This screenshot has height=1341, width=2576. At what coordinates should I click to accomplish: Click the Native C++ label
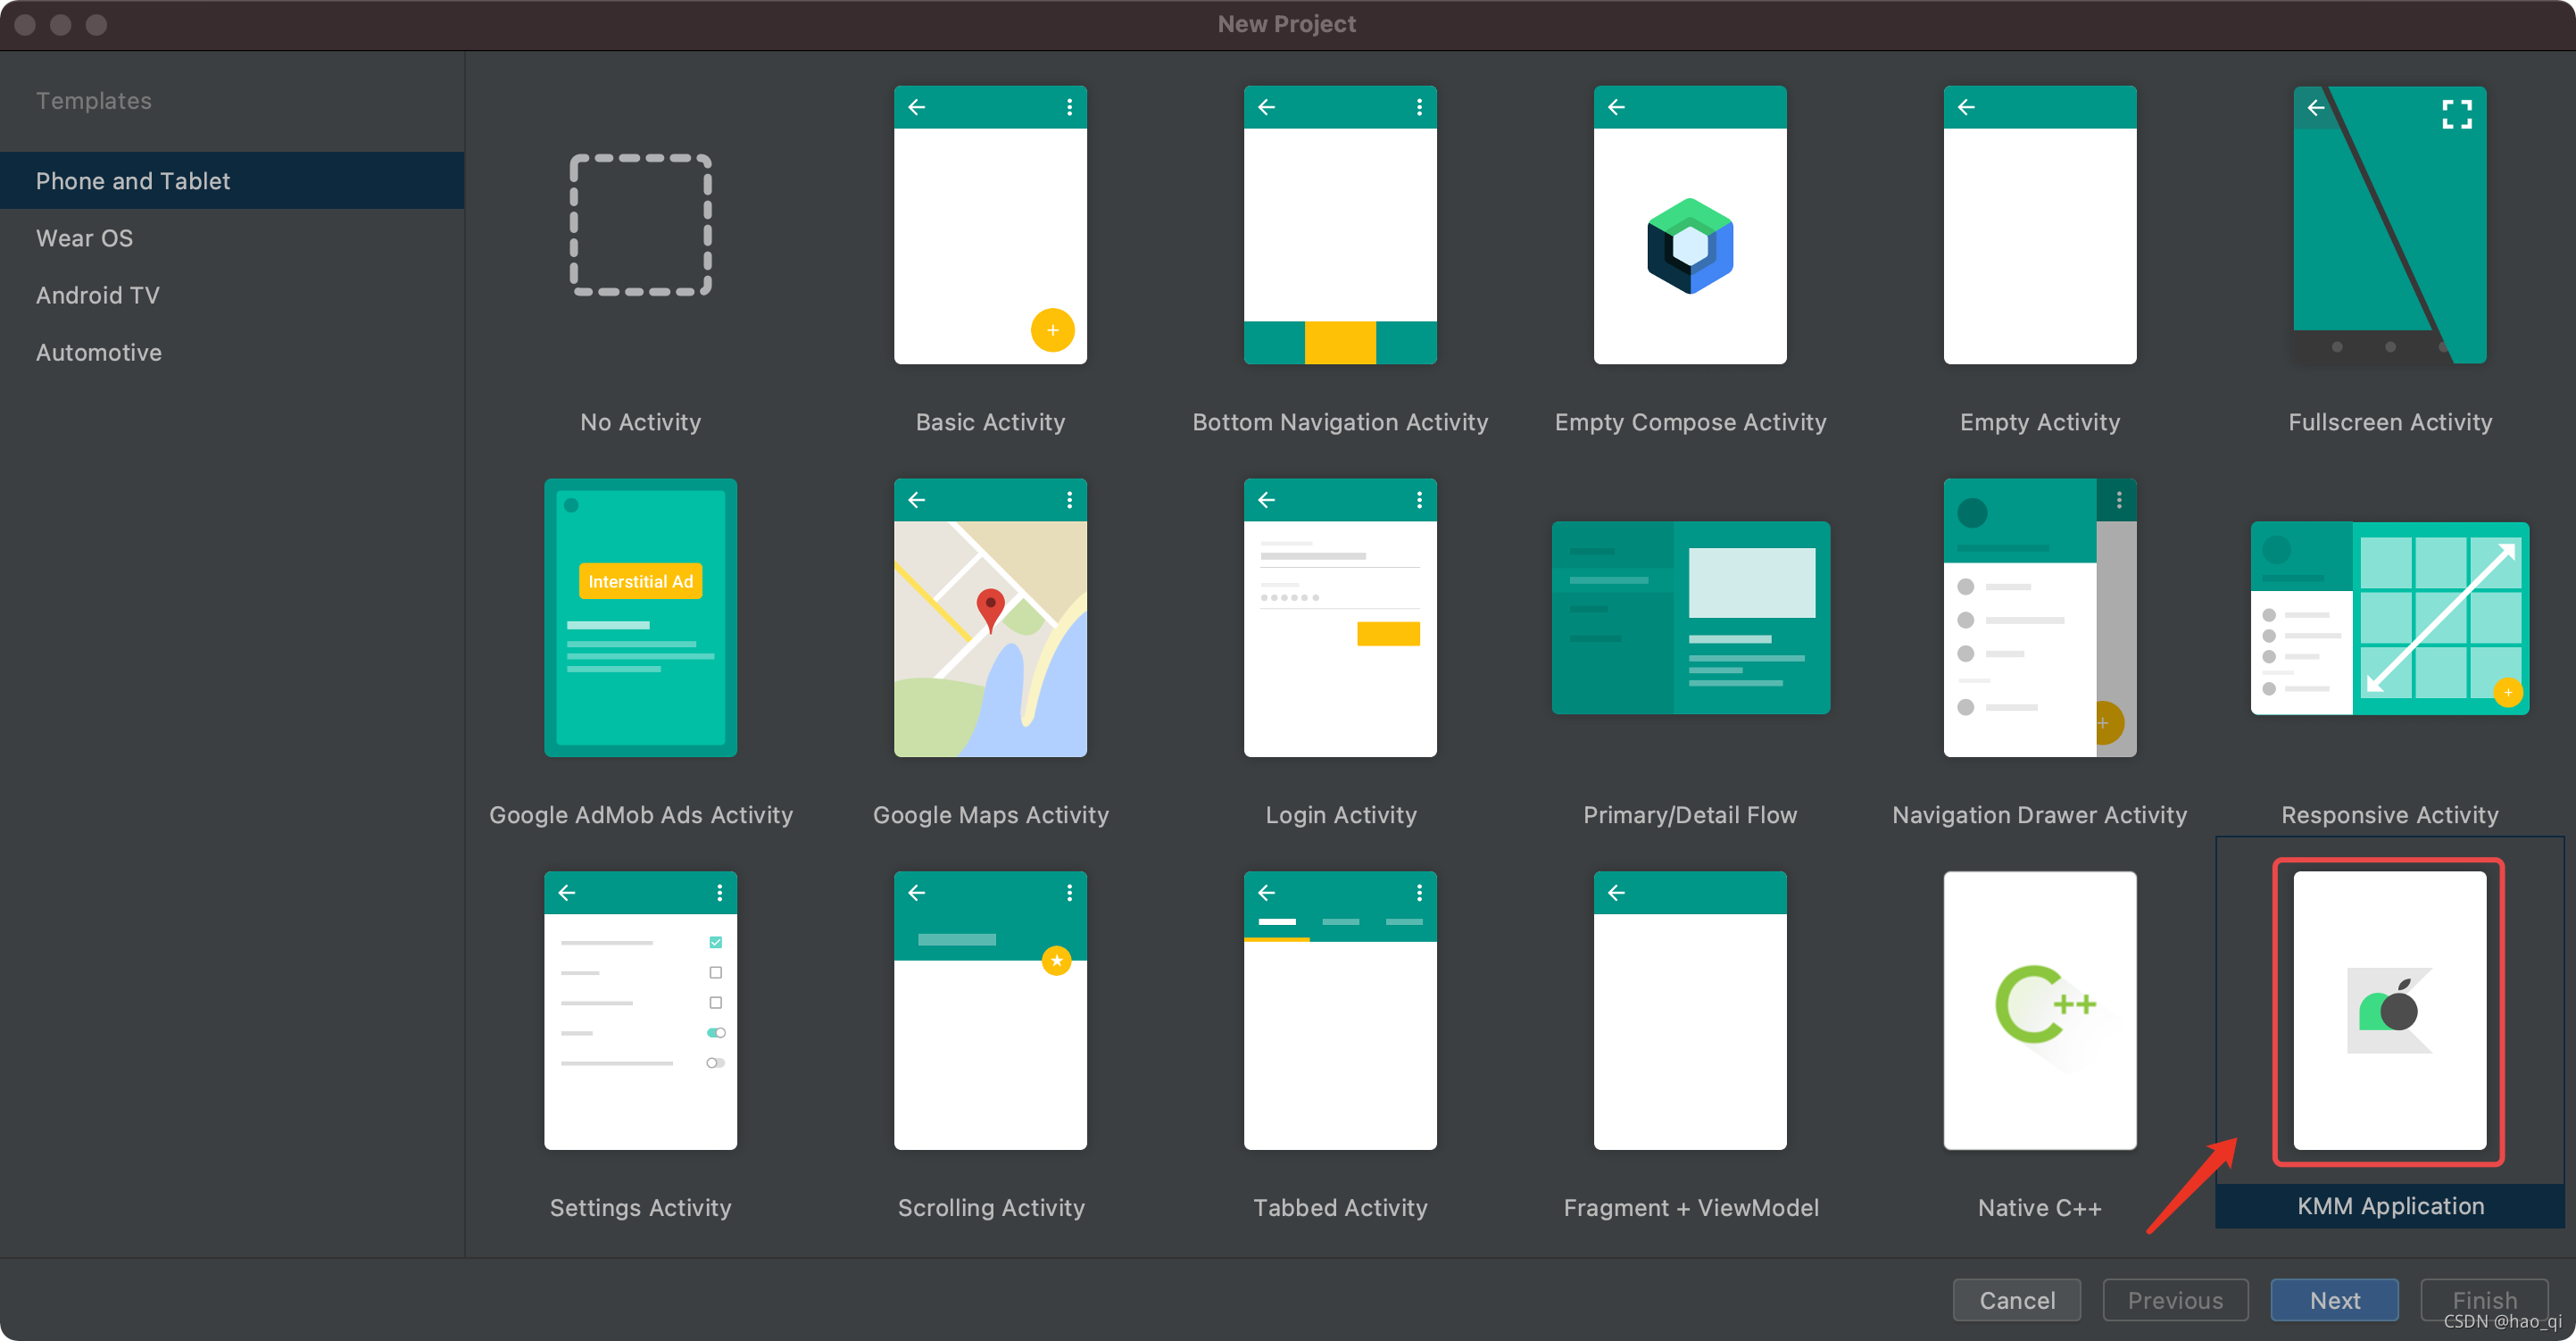point(2040,1208)
